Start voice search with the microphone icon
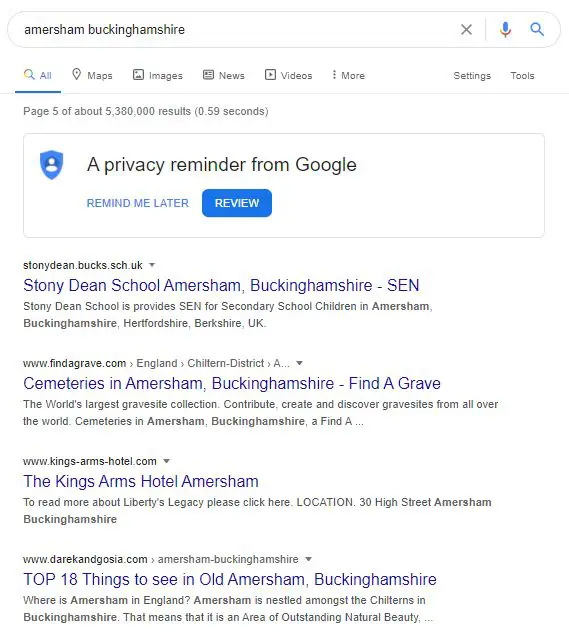The height and width of the screenshot is (641, 569). point(505,29)
